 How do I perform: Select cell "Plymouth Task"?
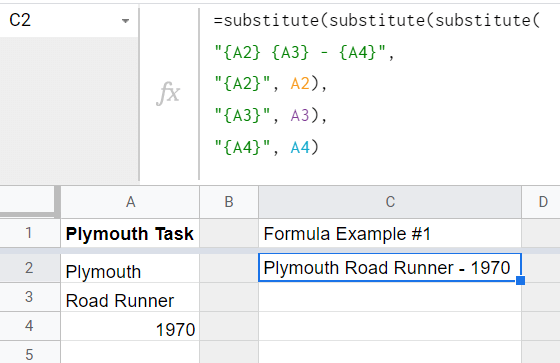click(x=130, y=233)
